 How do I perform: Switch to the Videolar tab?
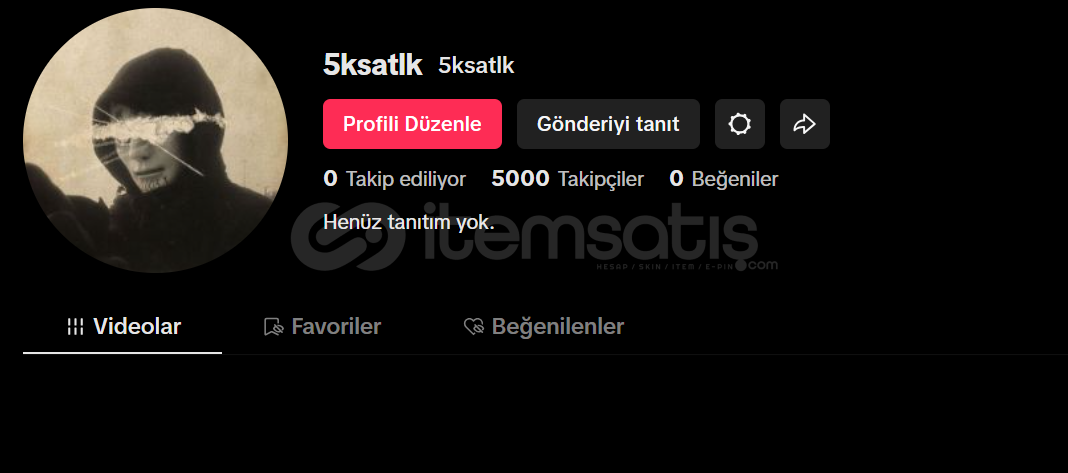(x=123, y=327)
